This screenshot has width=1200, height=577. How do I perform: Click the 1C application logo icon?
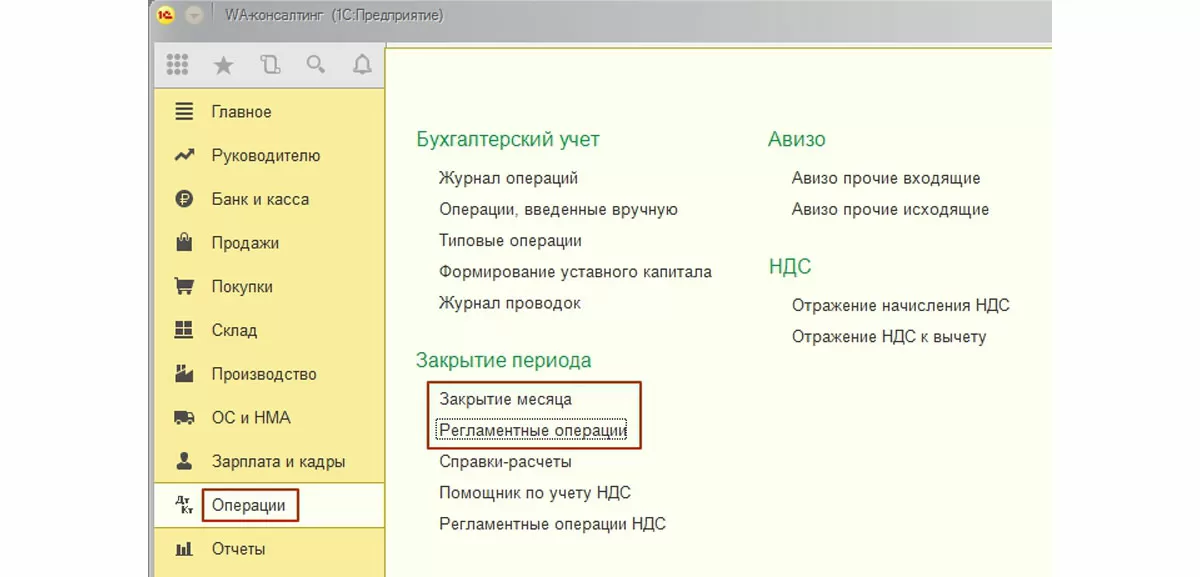[x=166, y=15]
